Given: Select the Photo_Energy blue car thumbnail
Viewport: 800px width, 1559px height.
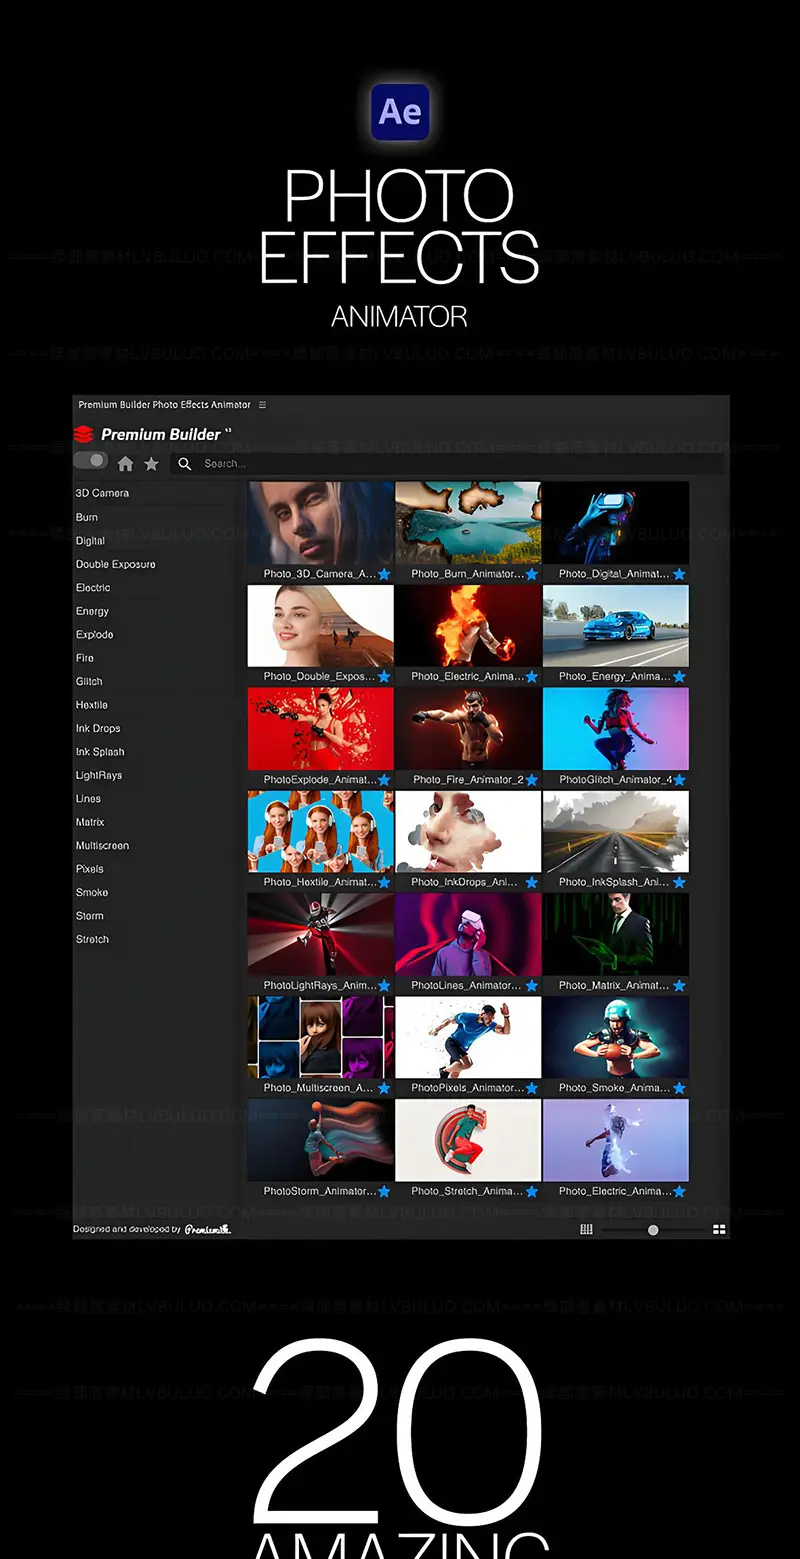Looking at the screenshot, I should pyautogui.click(x=616, y=626).
